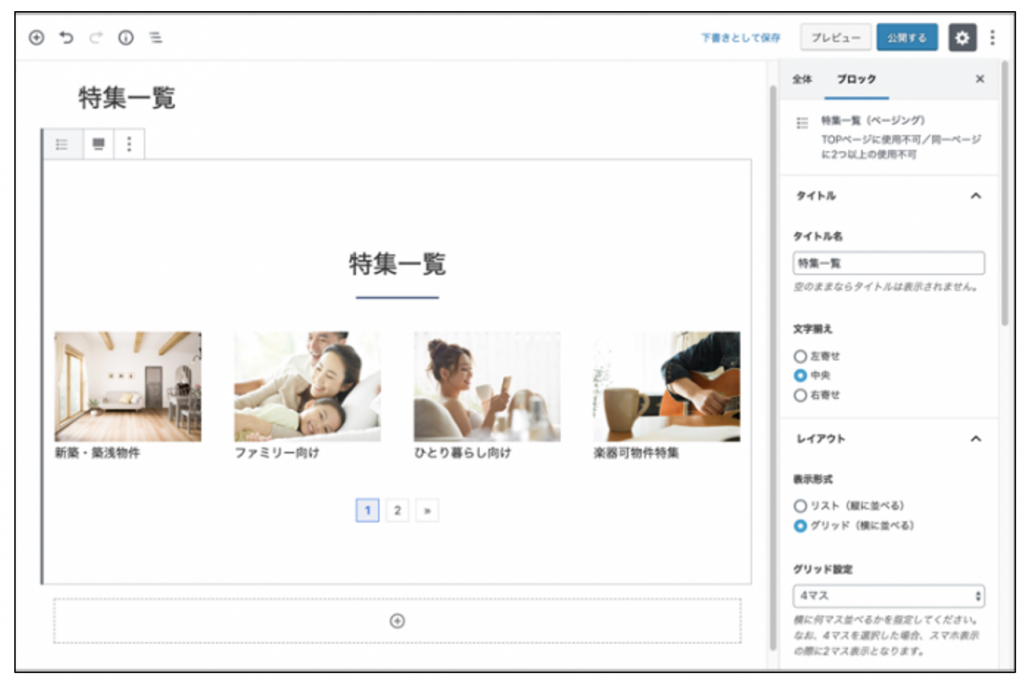The image size is (1024, 681).
Task: Click the タイトル名 text input field
Action: [x=888, y=263]
